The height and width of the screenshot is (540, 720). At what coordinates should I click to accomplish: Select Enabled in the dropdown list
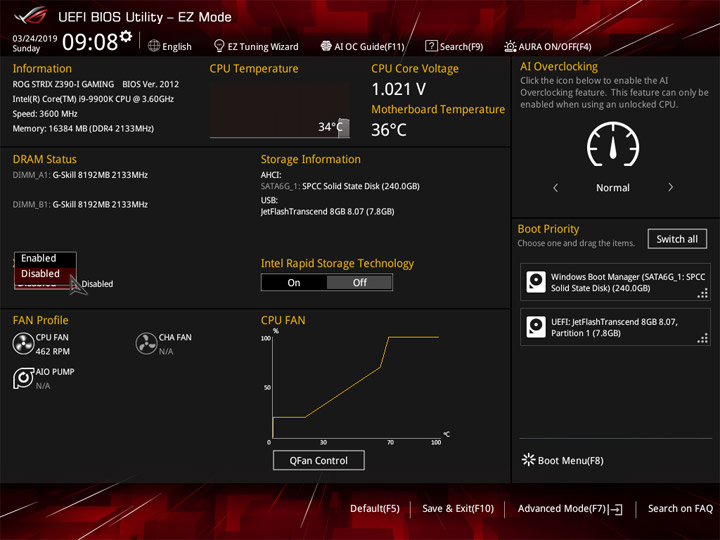point(45,258)
